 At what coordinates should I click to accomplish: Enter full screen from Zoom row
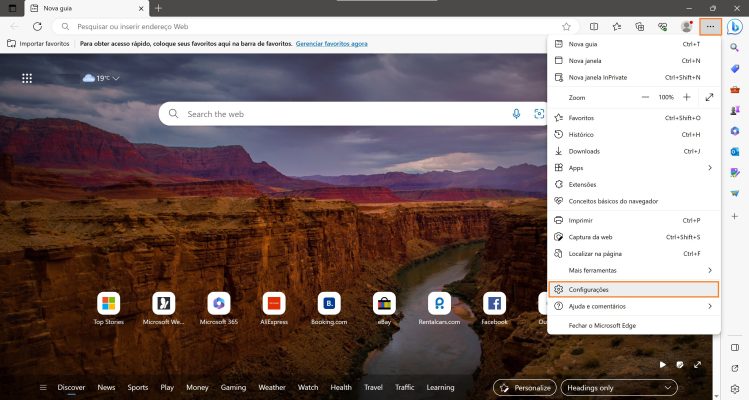coord(709,97)
